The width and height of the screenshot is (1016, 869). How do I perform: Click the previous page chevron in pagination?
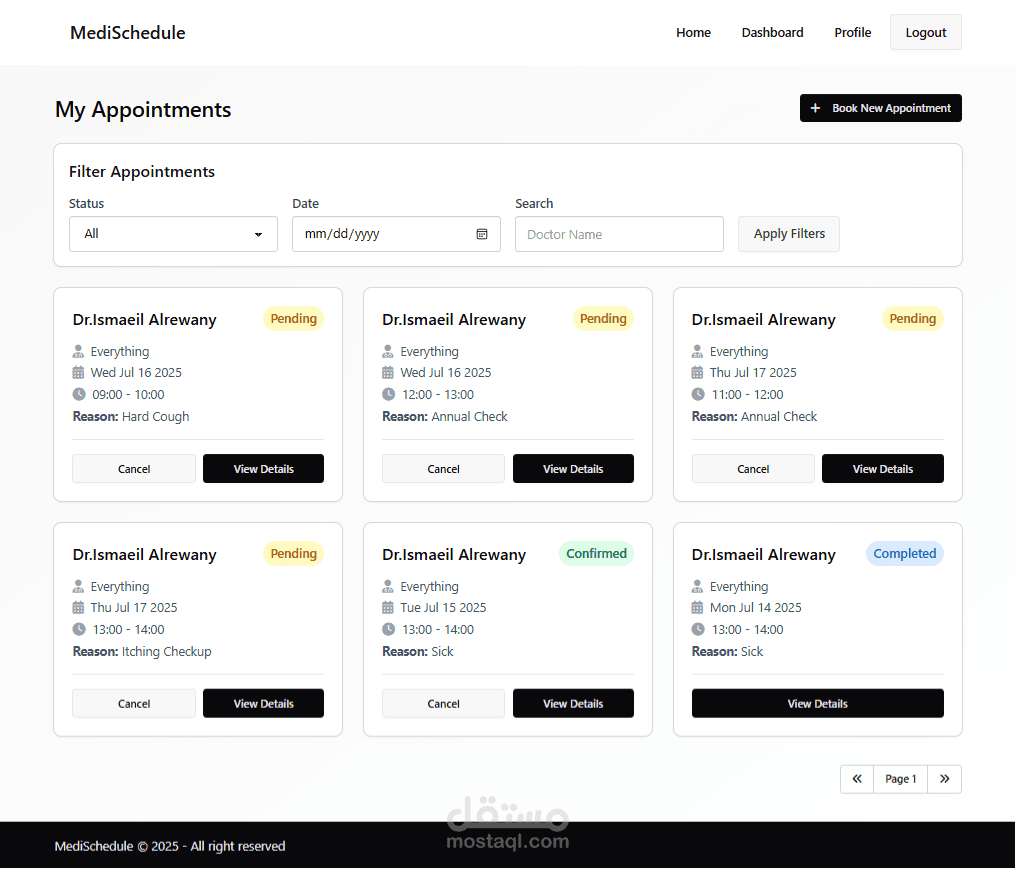click(x=856, y=779)
